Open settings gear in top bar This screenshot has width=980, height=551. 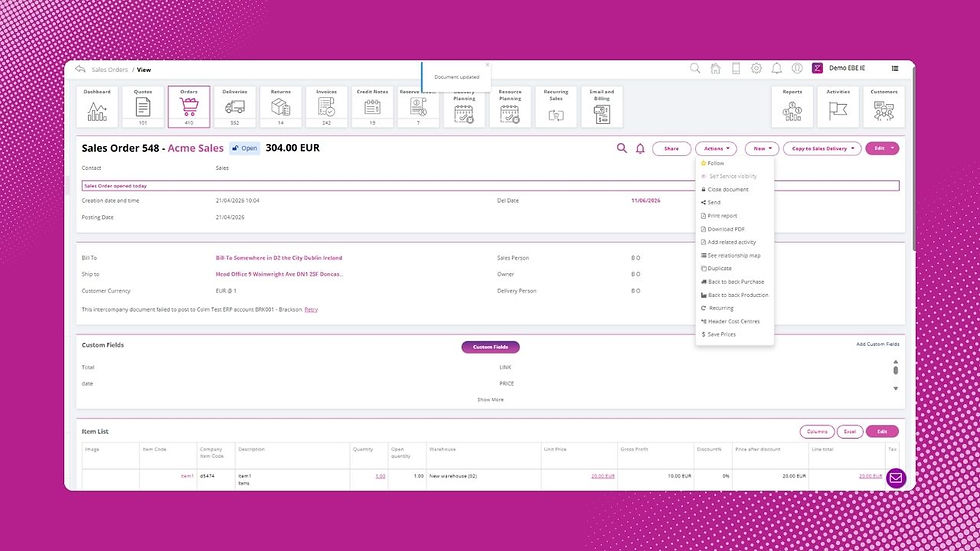756,68
